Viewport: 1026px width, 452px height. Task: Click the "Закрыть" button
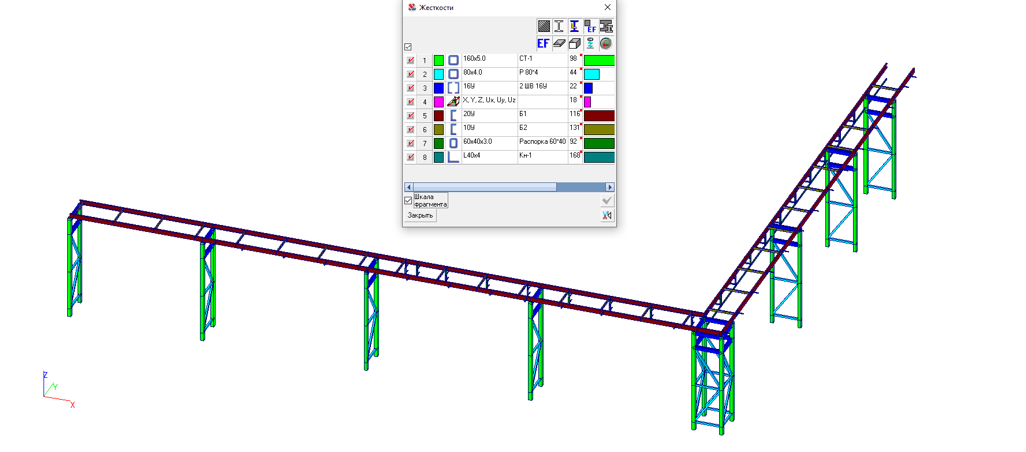[x=420, y=215]
